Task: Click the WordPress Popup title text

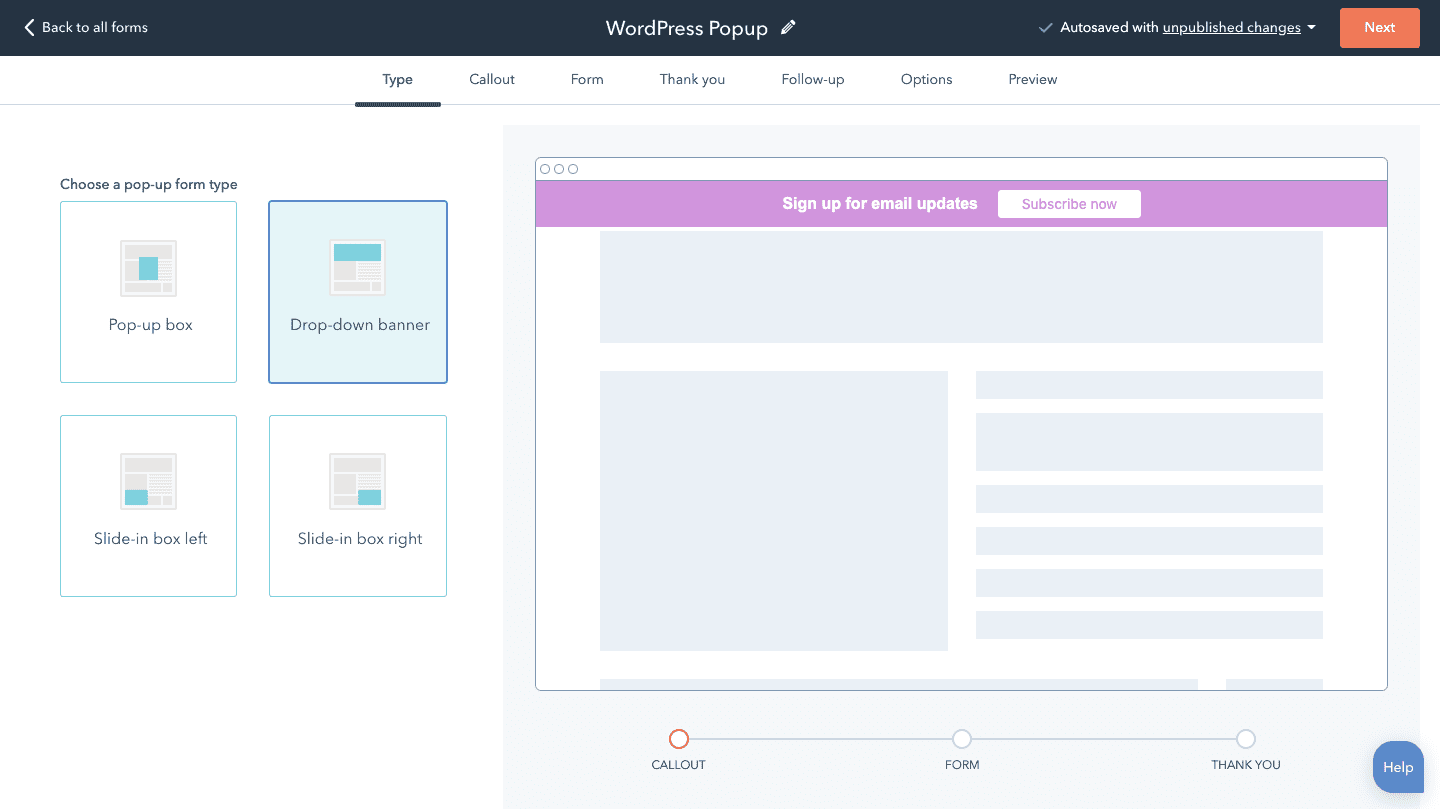Action: click(x=687, y=28)
